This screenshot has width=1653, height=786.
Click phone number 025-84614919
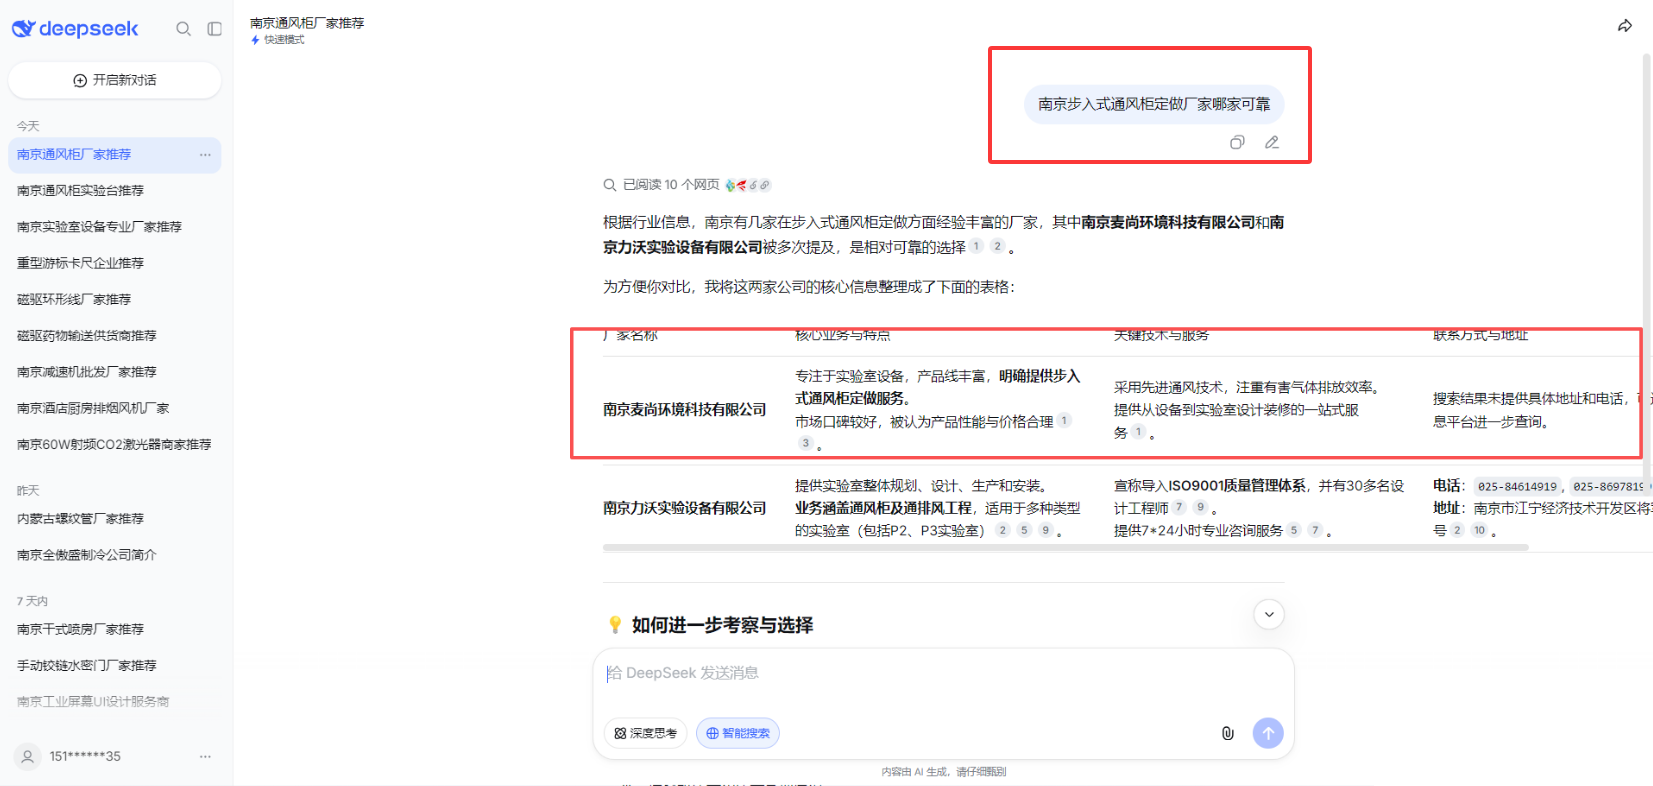point(1517,486)
